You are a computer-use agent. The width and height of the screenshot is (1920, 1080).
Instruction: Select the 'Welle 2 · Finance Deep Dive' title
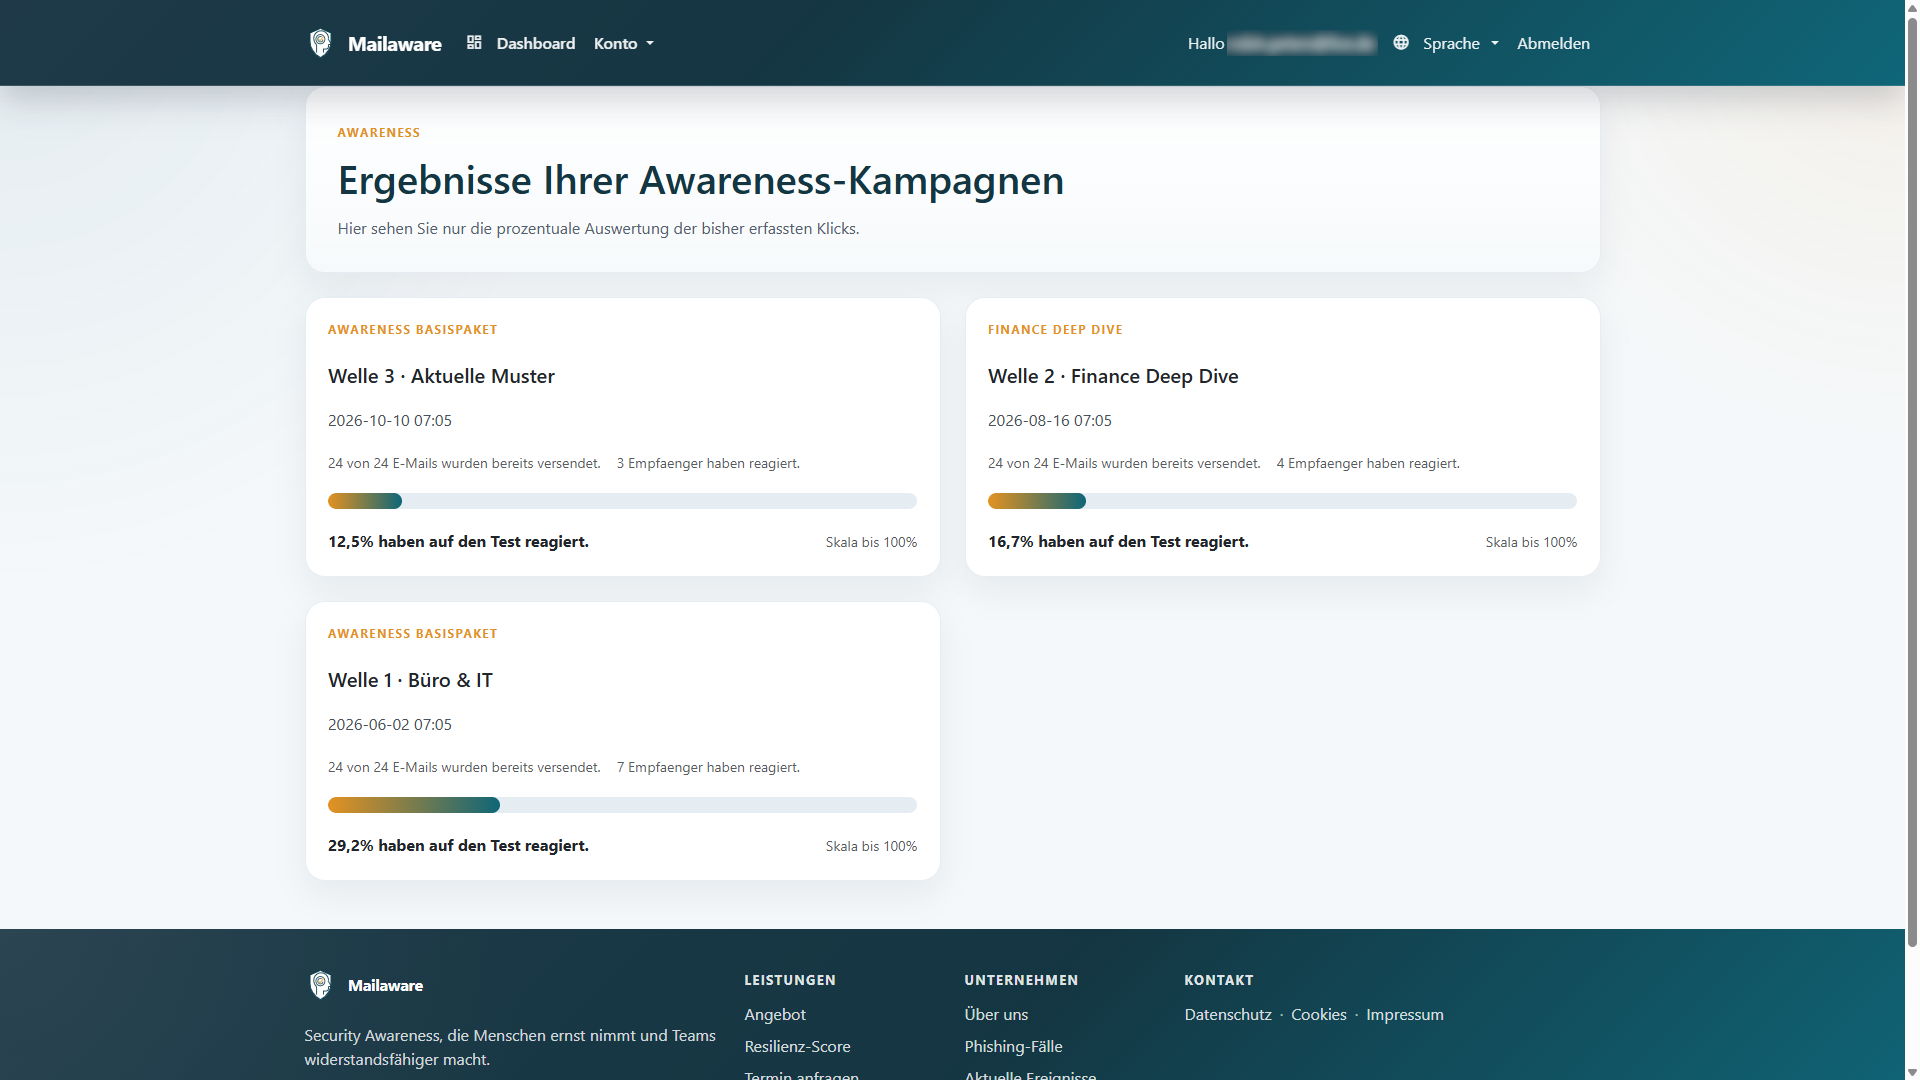click(x=1113, y=376)
